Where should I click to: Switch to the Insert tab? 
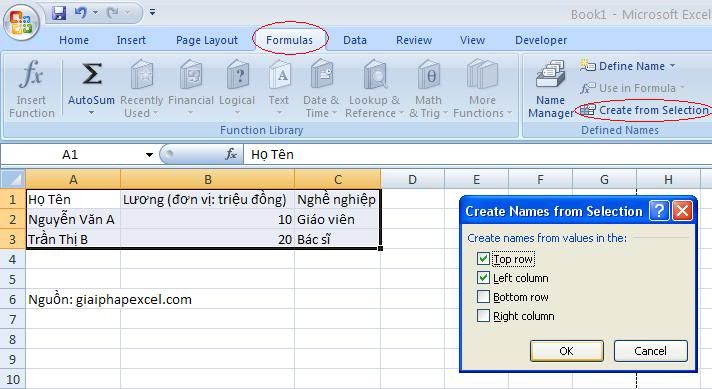131,40
